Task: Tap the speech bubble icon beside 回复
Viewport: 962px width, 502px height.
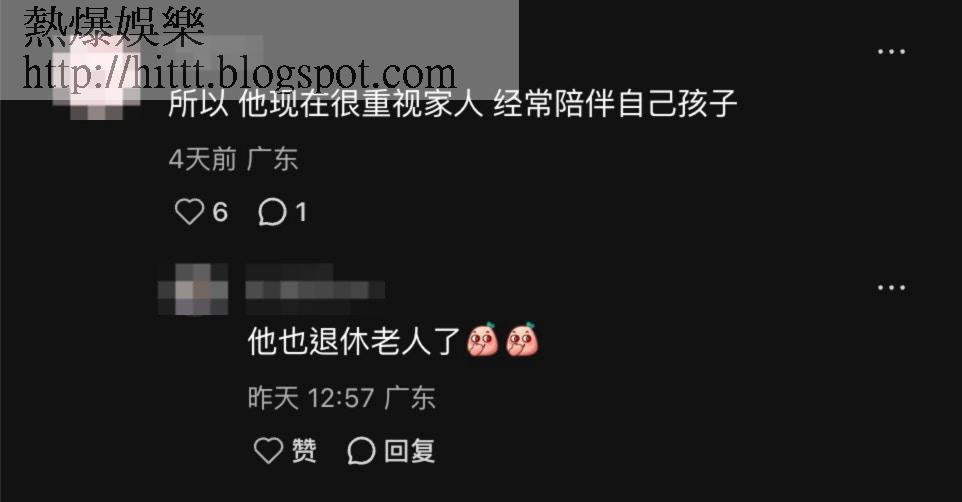Action: click(x=361, y=451)
